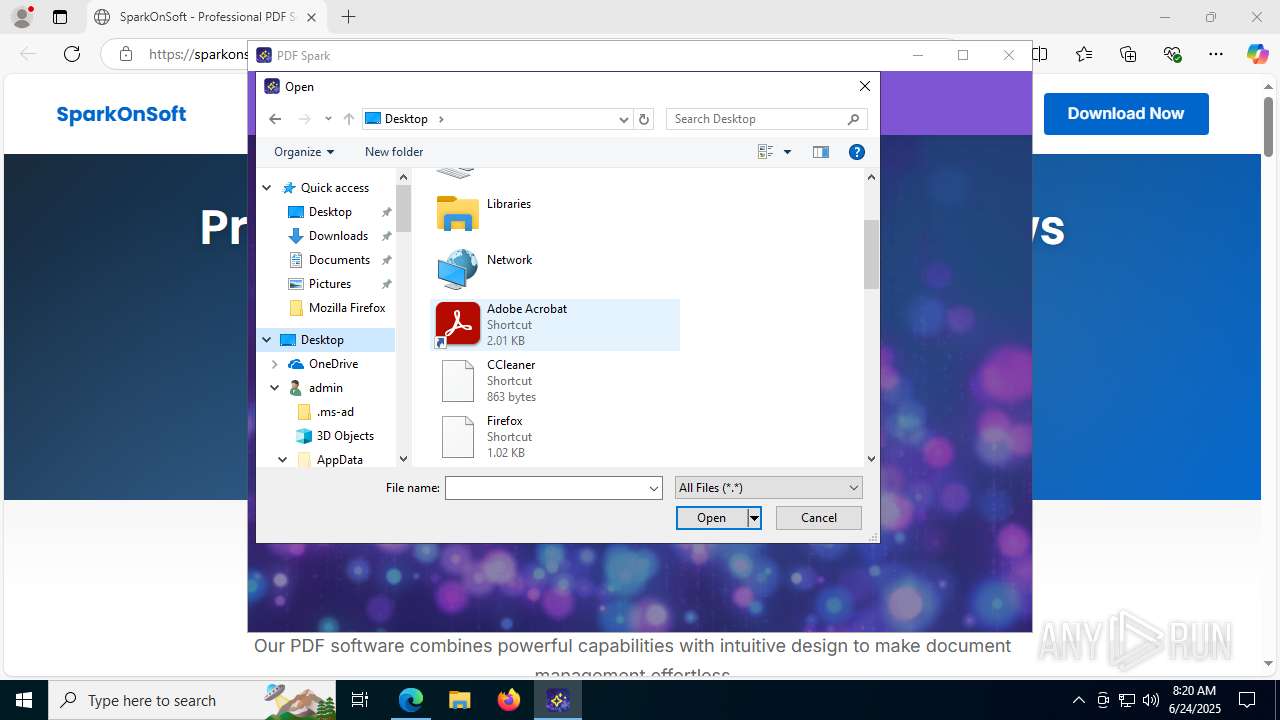Open Edge Collections icon

point(1128,54)
